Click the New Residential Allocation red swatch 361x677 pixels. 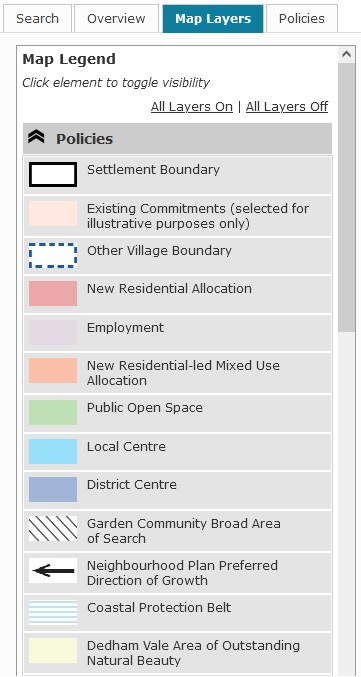click(x=53, y=294)
